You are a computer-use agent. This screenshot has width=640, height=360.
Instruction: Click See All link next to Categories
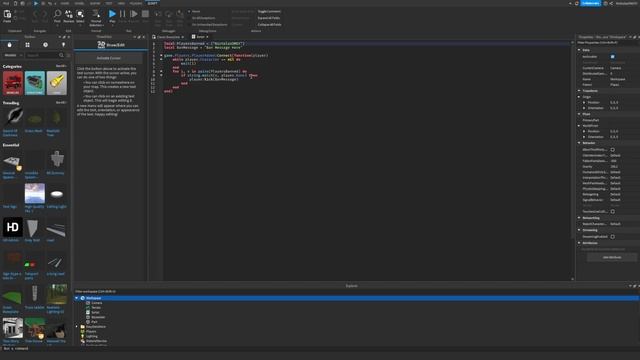(x=61, y=66)
